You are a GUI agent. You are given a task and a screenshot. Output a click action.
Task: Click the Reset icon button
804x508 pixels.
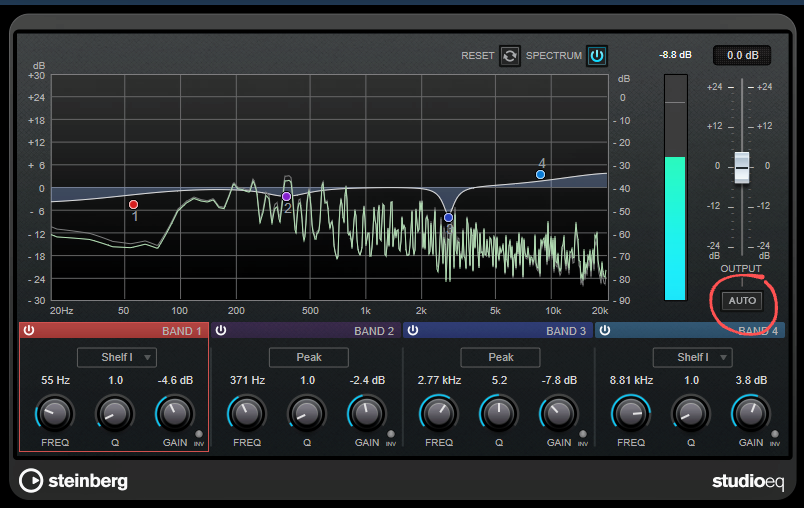[x=510, y=56]
